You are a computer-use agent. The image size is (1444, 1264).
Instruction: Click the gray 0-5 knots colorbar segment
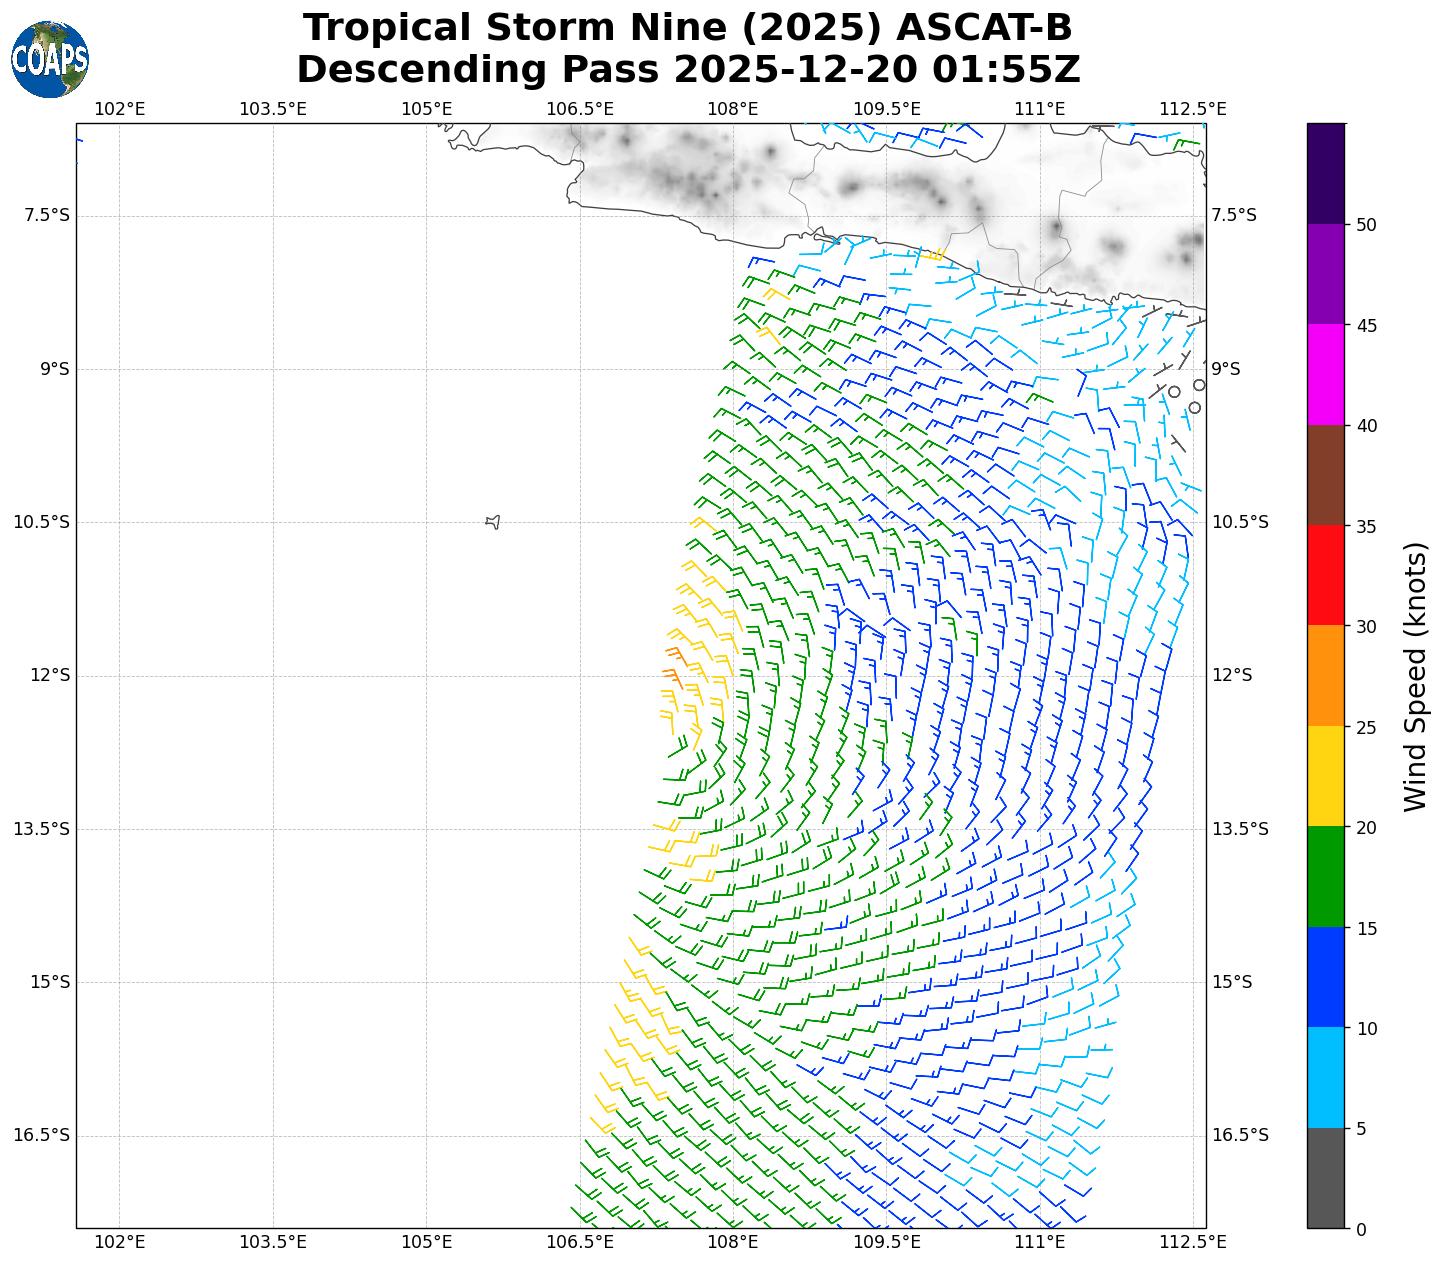coord(1325,1178)
